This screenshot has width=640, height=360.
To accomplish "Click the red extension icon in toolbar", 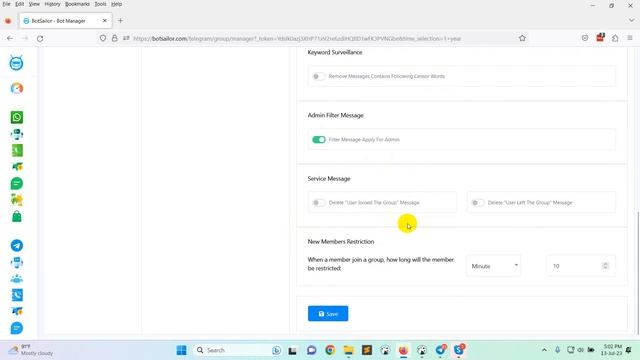I will tap(600, 38).
